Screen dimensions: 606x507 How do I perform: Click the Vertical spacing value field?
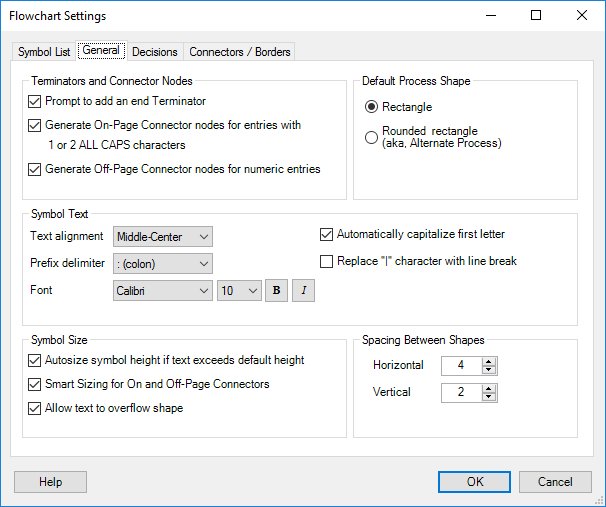461,393
